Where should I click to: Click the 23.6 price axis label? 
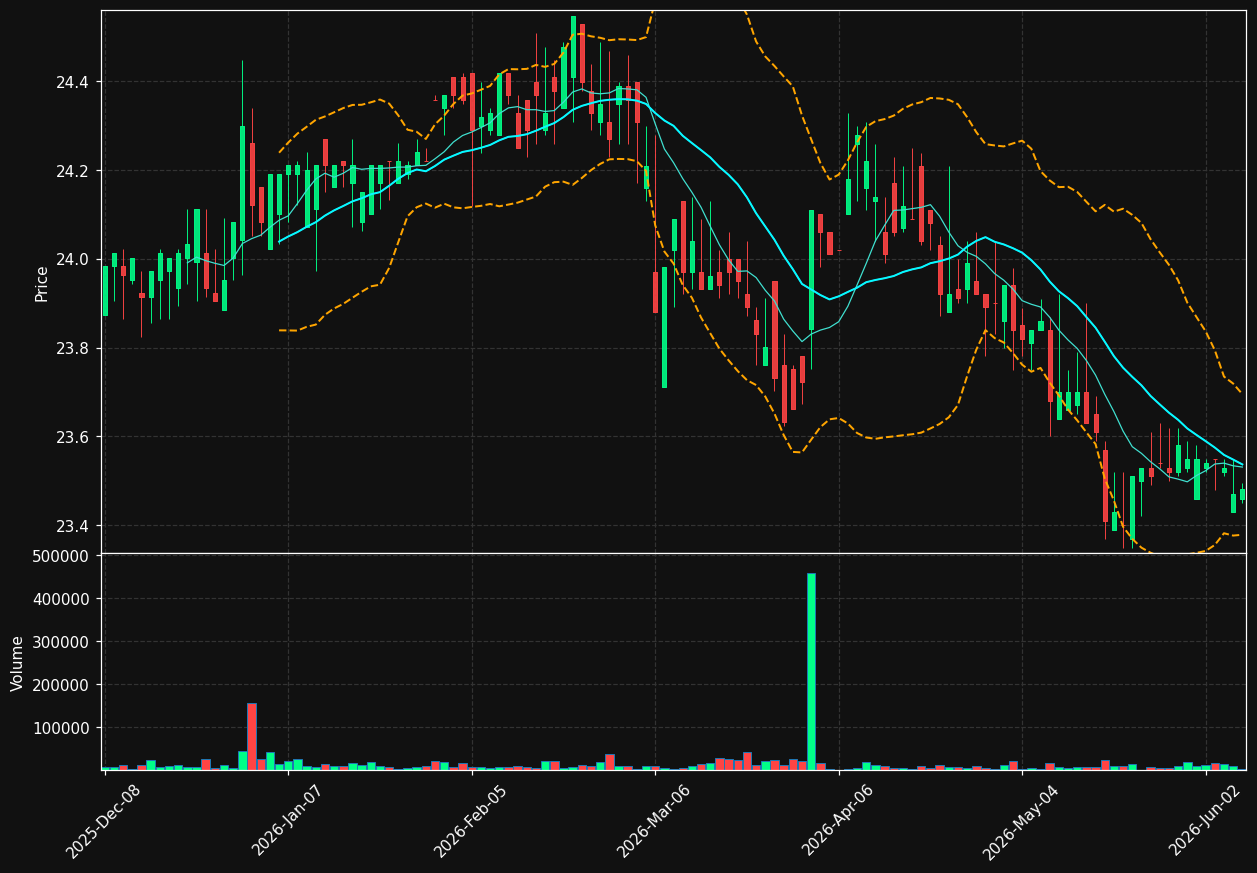(x=72, y=438)
